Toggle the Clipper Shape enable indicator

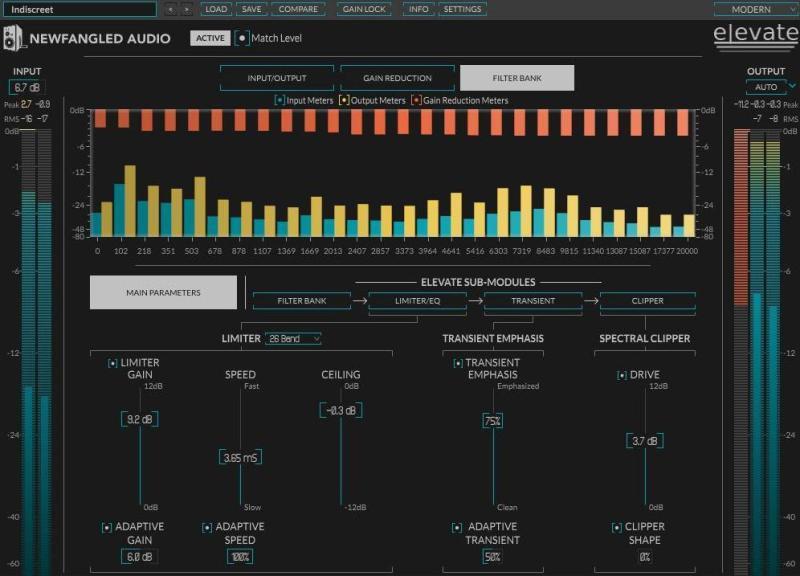point(616,528)
